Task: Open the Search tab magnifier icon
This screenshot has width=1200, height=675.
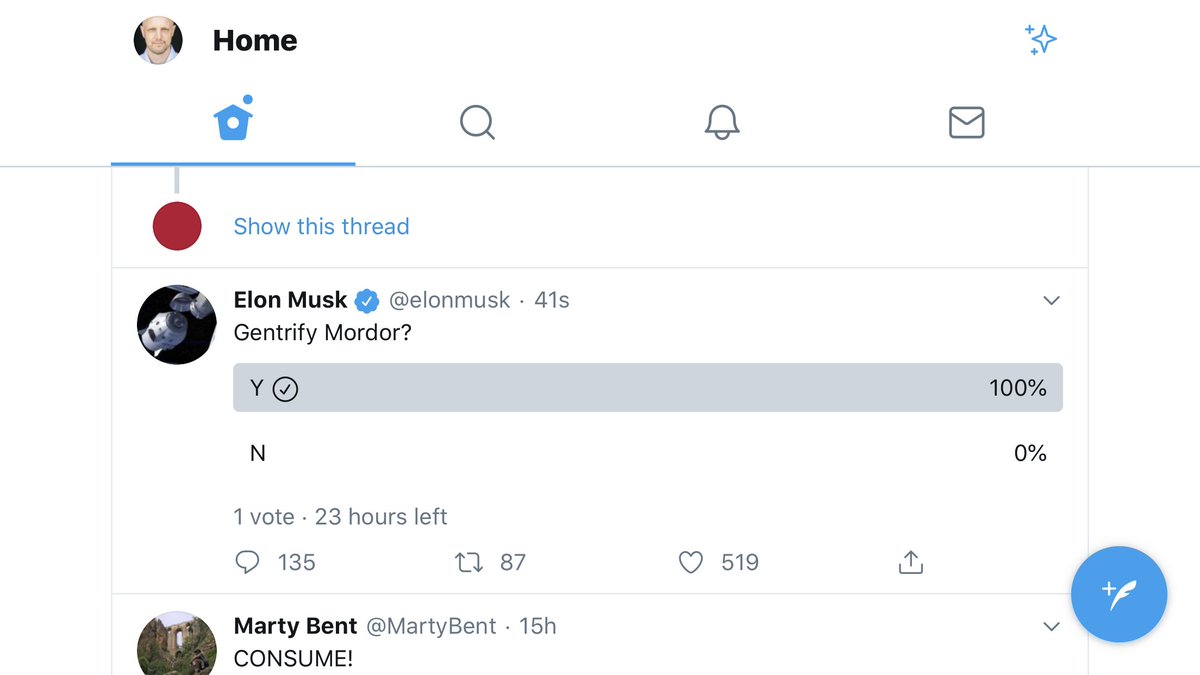Action: (x=477, y=123)
